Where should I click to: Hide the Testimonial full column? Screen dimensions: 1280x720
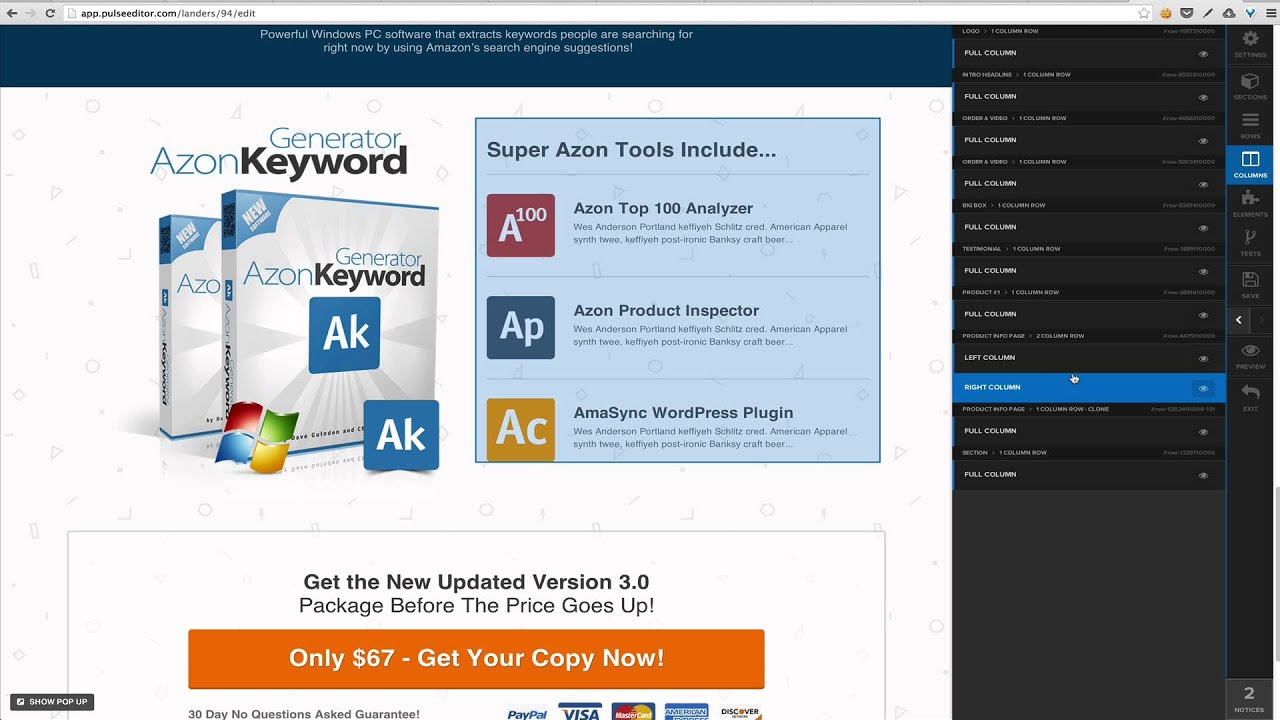(x=1203, y=271)
